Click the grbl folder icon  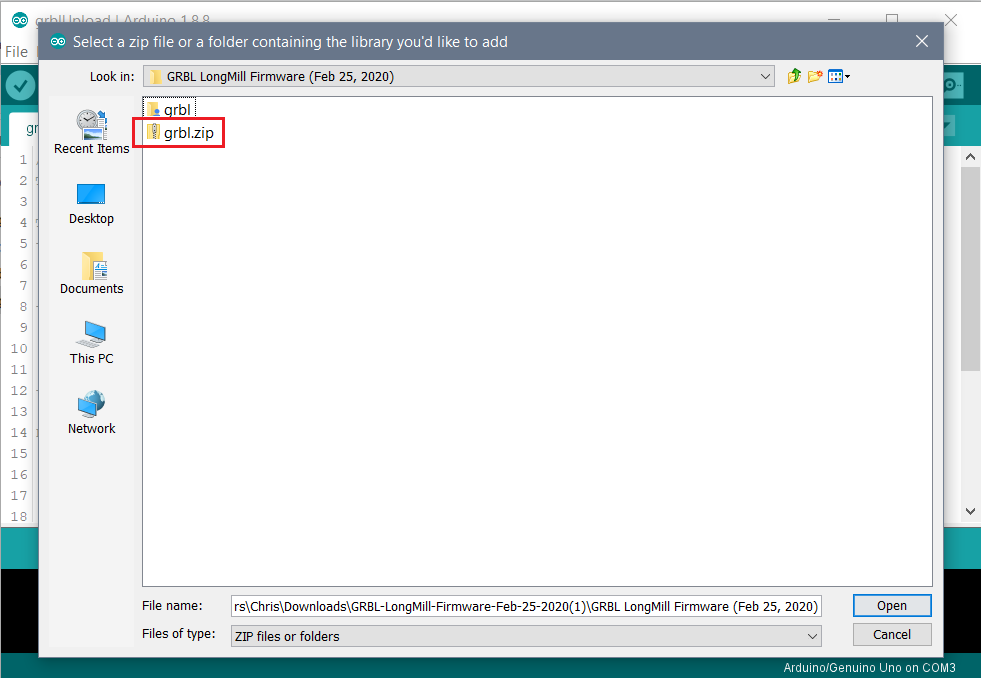tap(153, 110)
